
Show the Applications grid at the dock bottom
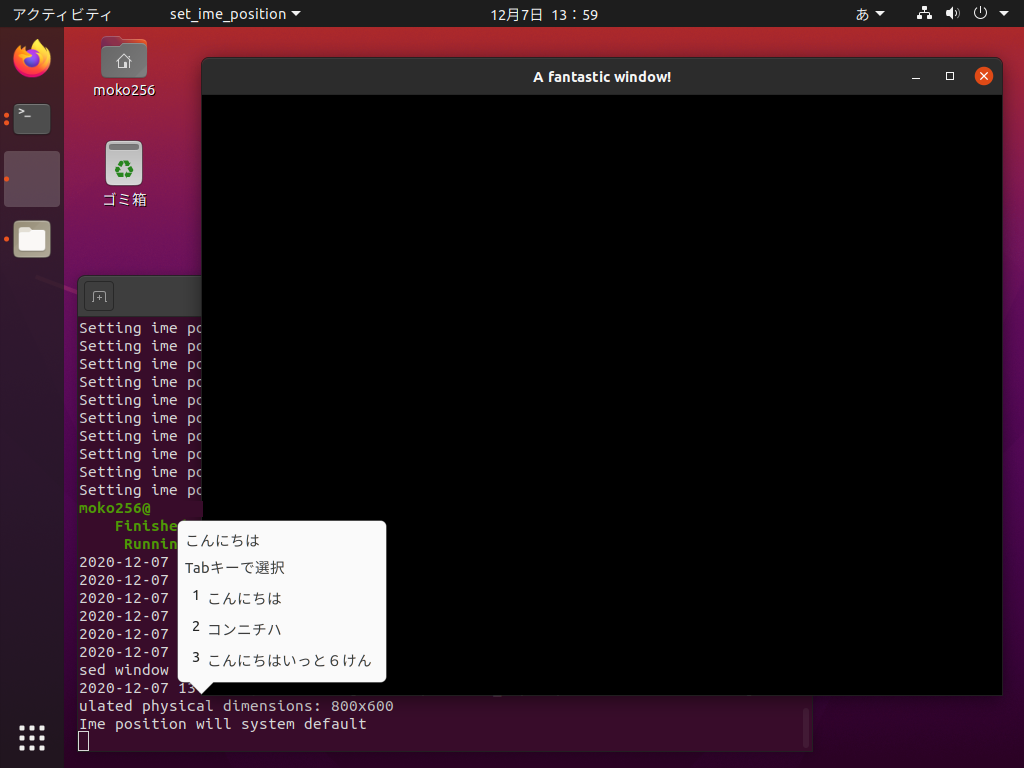coord(31,738)
